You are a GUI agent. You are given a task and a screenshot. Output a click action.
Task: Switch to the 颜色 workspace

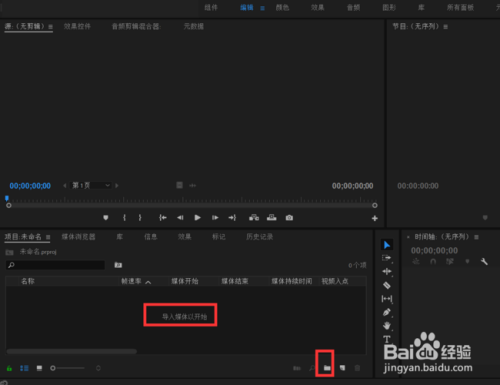(x=282, y=7)
